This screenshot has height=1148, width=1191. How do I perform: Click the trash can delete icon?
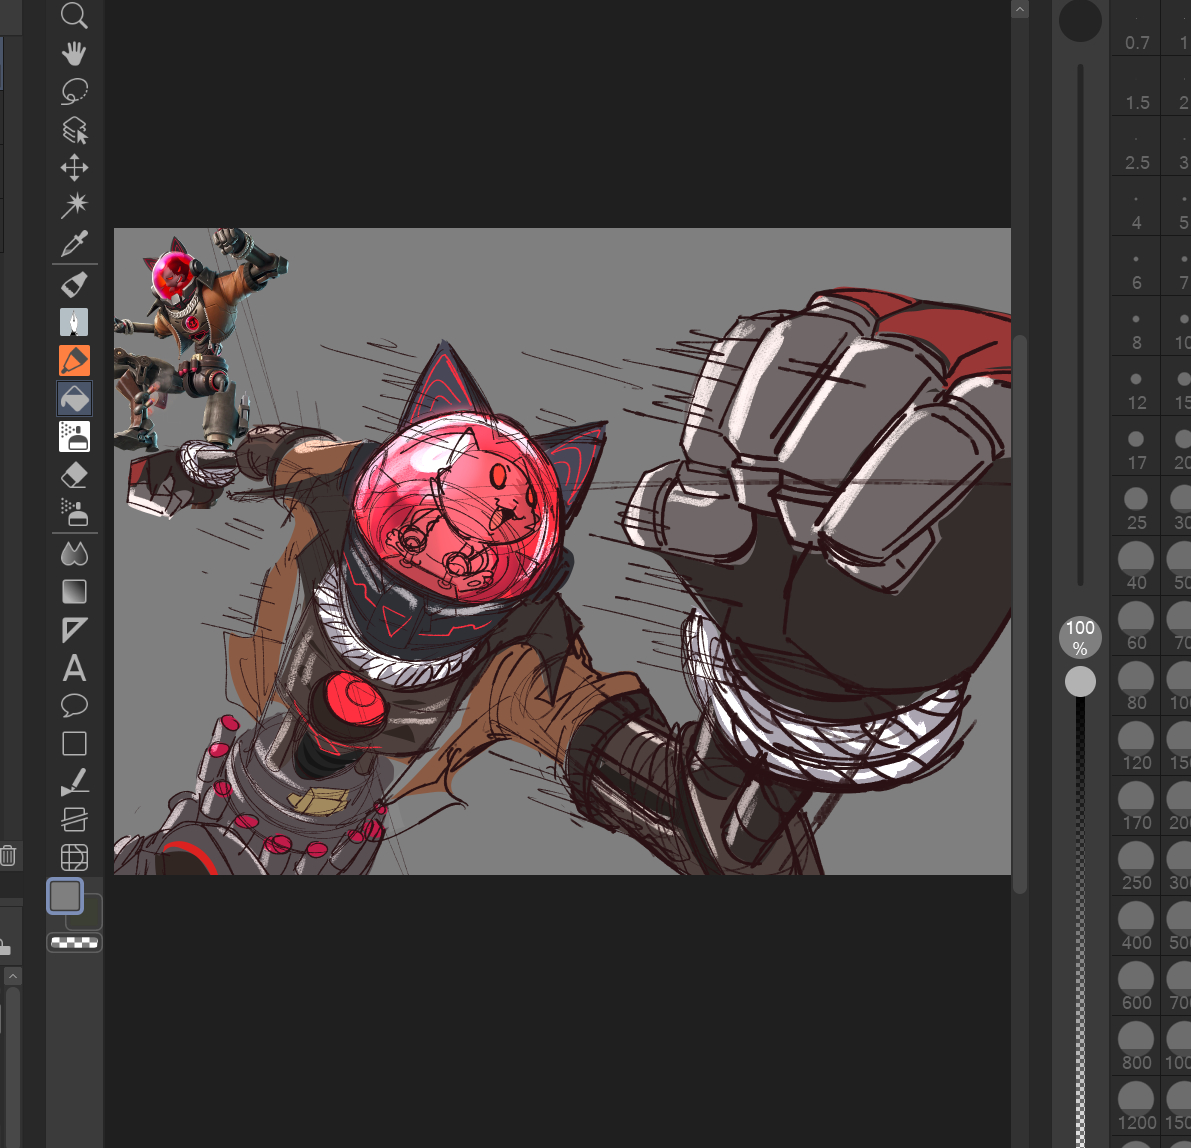[x=8, y=855]
